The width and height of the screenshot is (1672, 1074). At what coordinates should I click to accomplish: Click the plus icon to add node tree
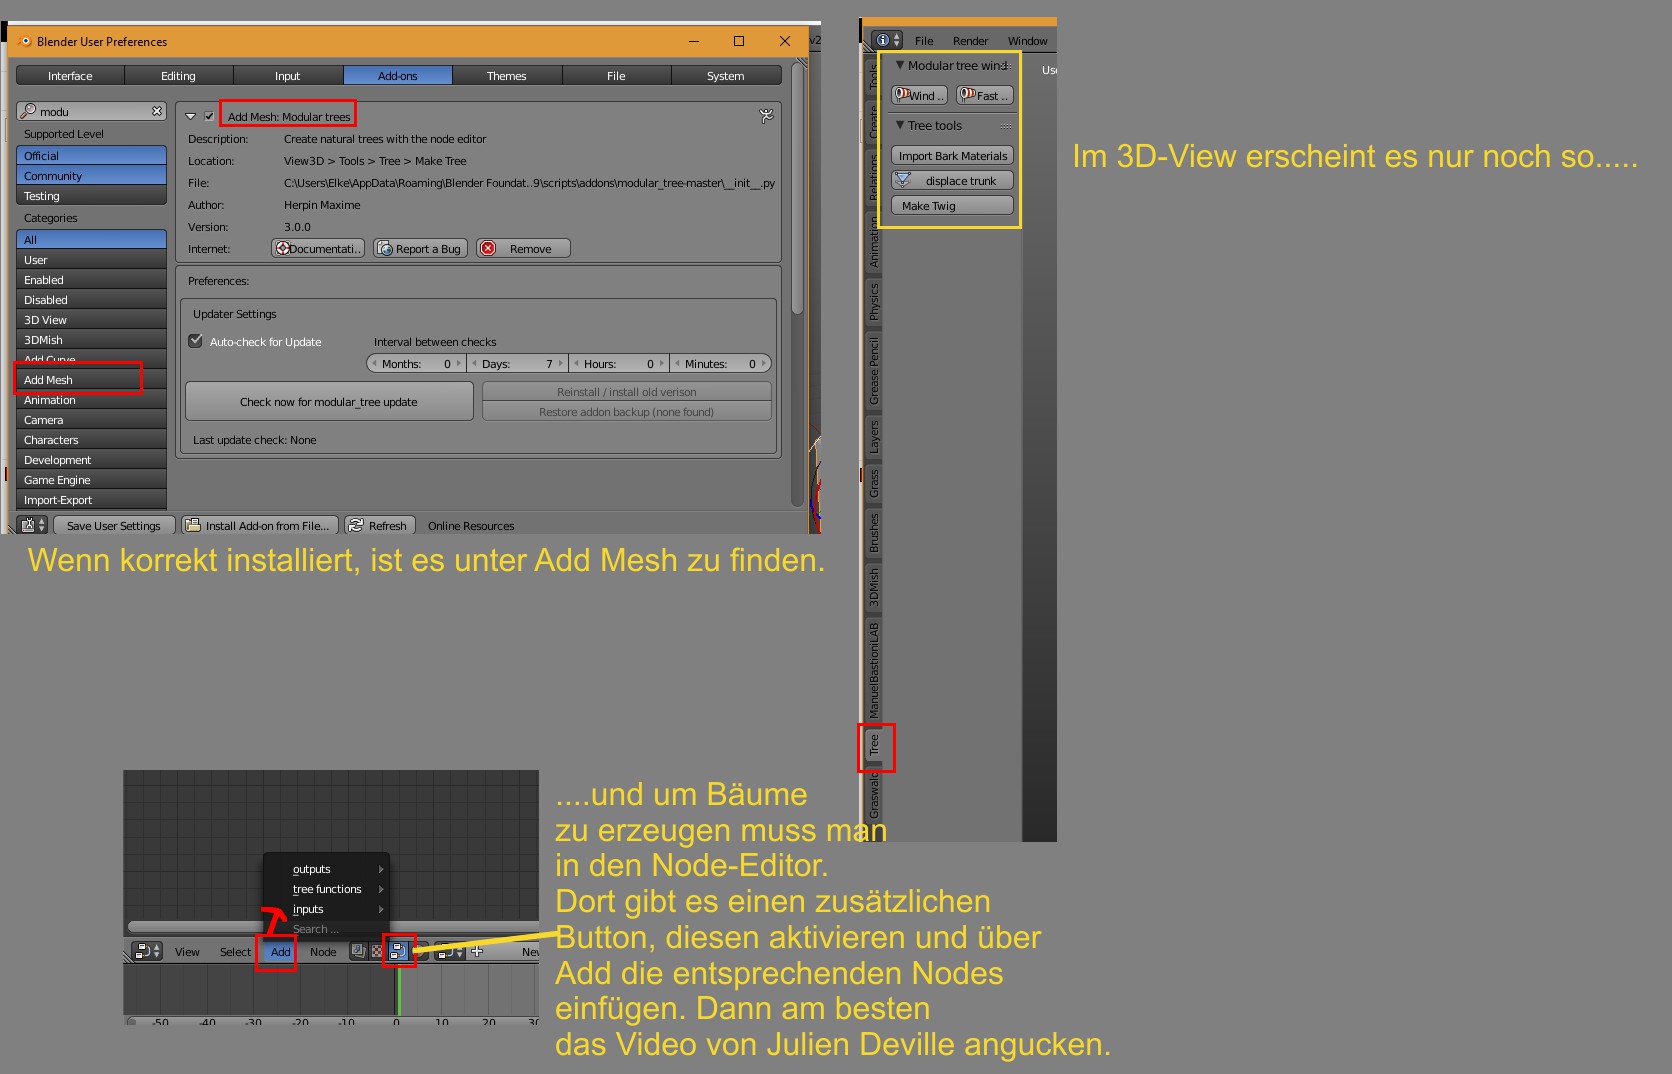(477, 951)
